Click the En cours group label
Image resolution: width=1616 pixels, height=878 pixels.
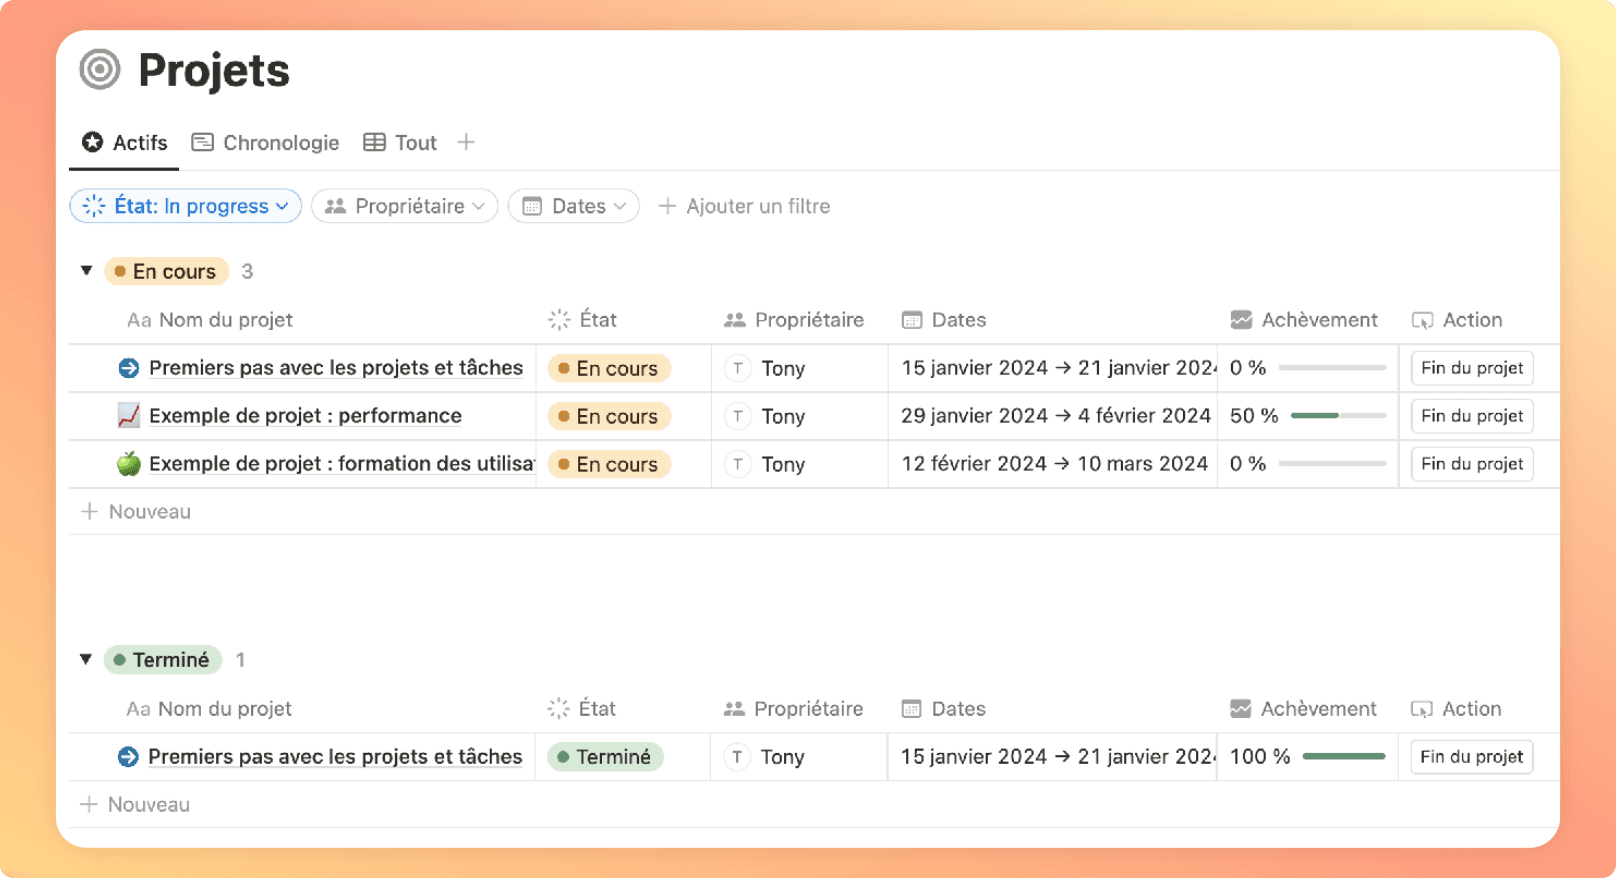click(166, 271)
